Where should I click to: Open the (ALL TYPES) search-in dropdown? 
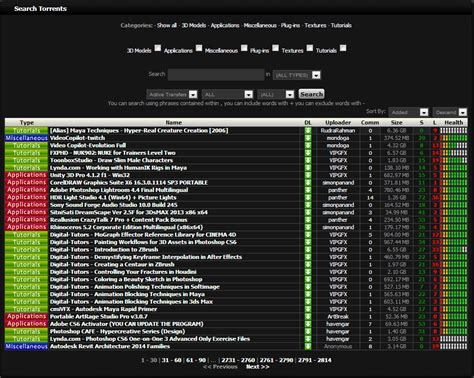click(x=297, y=75)
